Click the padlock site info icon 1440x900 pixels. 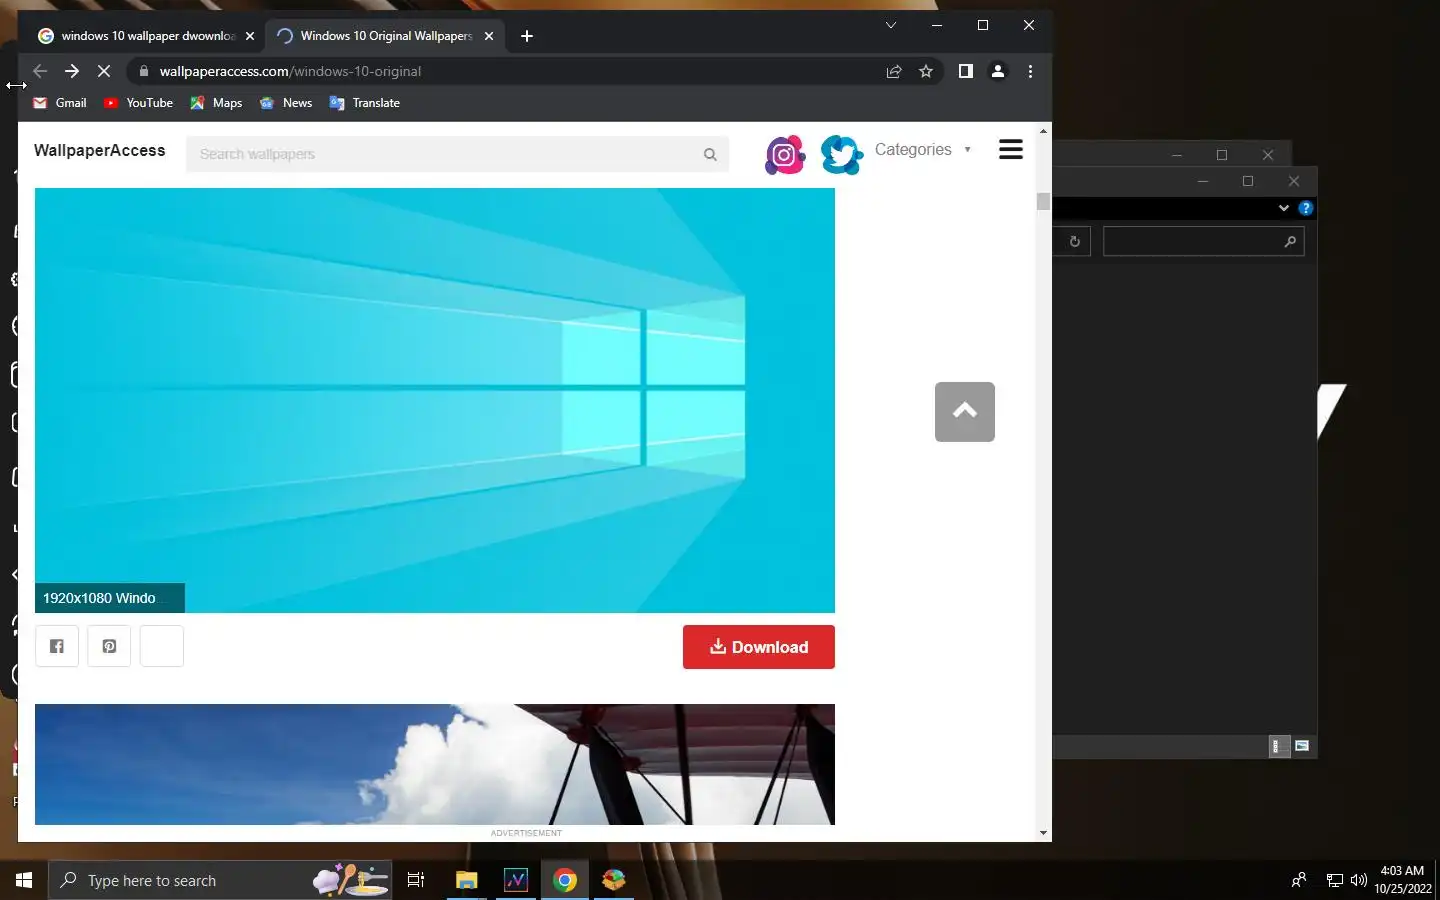click(x=144, y=71)
